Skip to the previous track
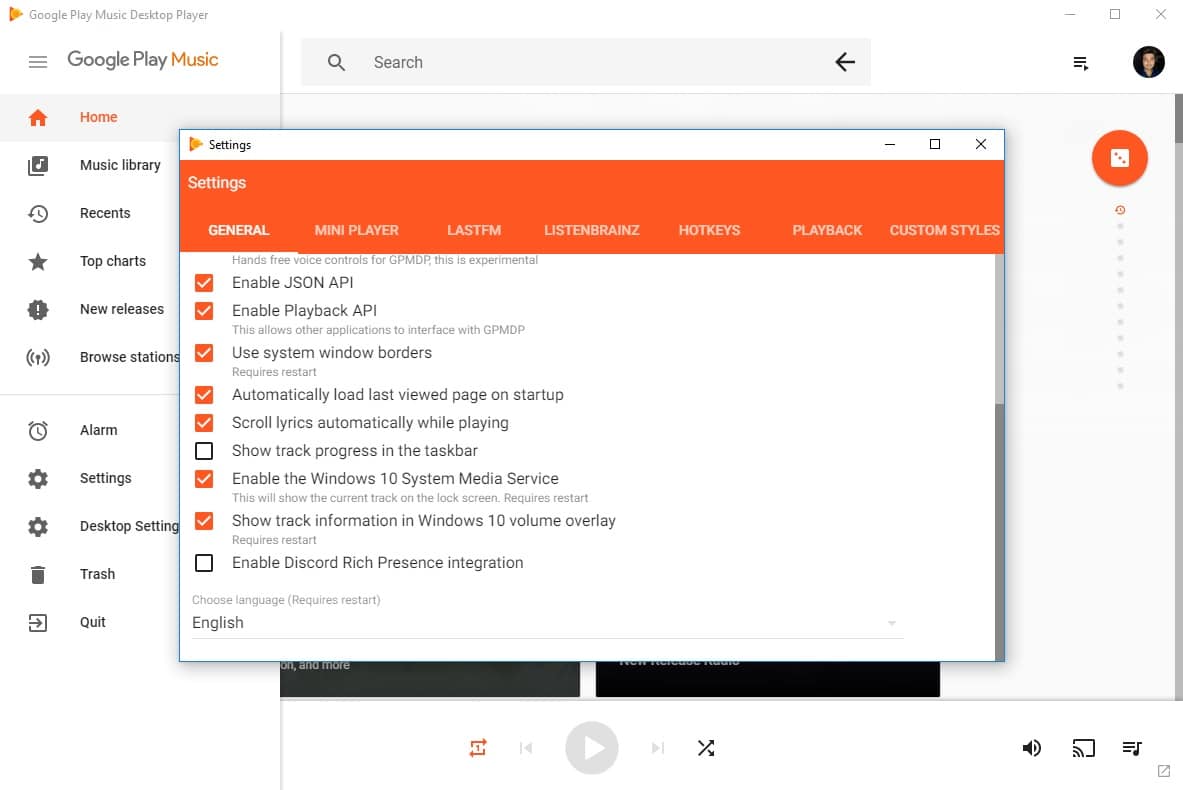The width and height of the screenshot is (1183, 790). 526,748
